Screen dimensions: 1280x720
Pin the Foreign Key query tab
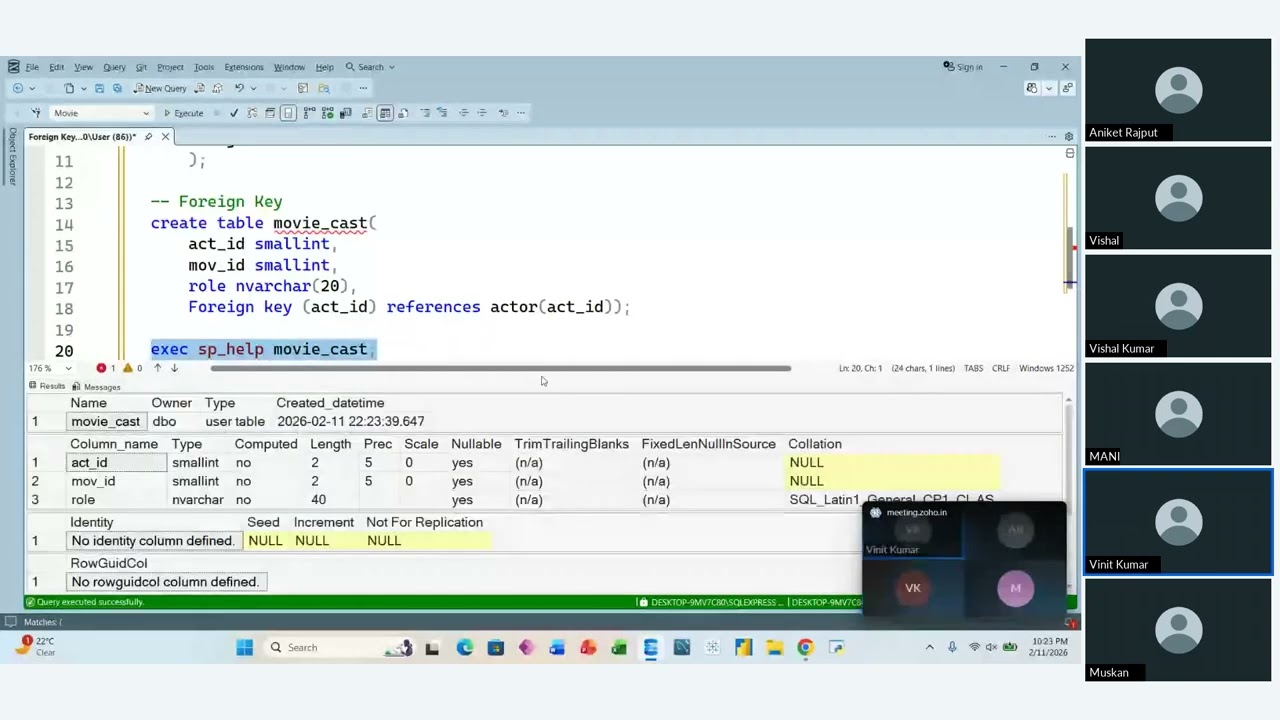(x=148, y=137)
